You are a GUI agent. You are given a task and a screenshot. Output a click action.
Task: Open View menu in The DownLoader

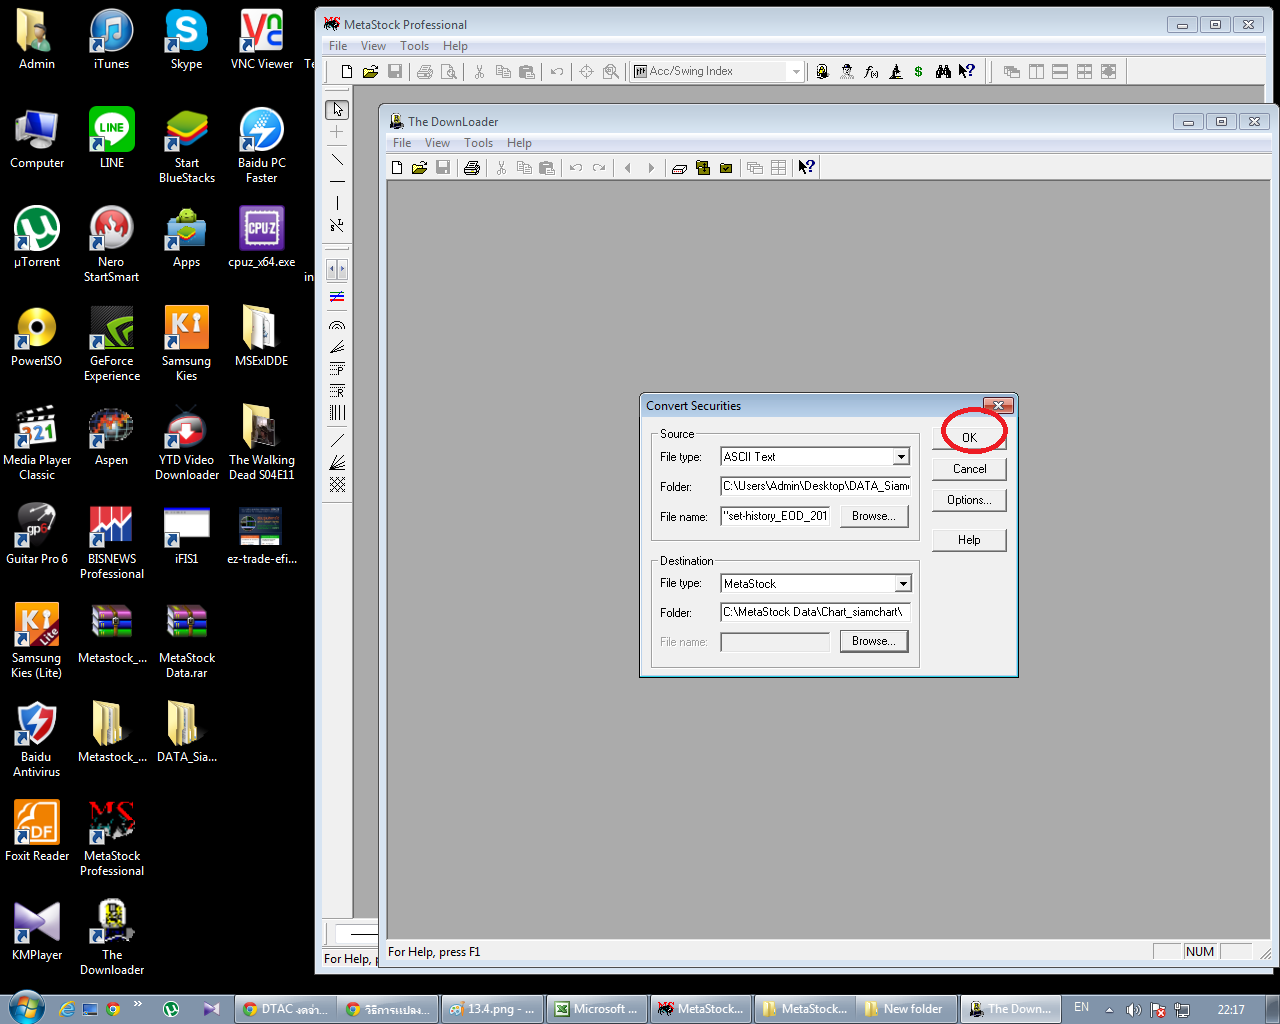(437, 143)
